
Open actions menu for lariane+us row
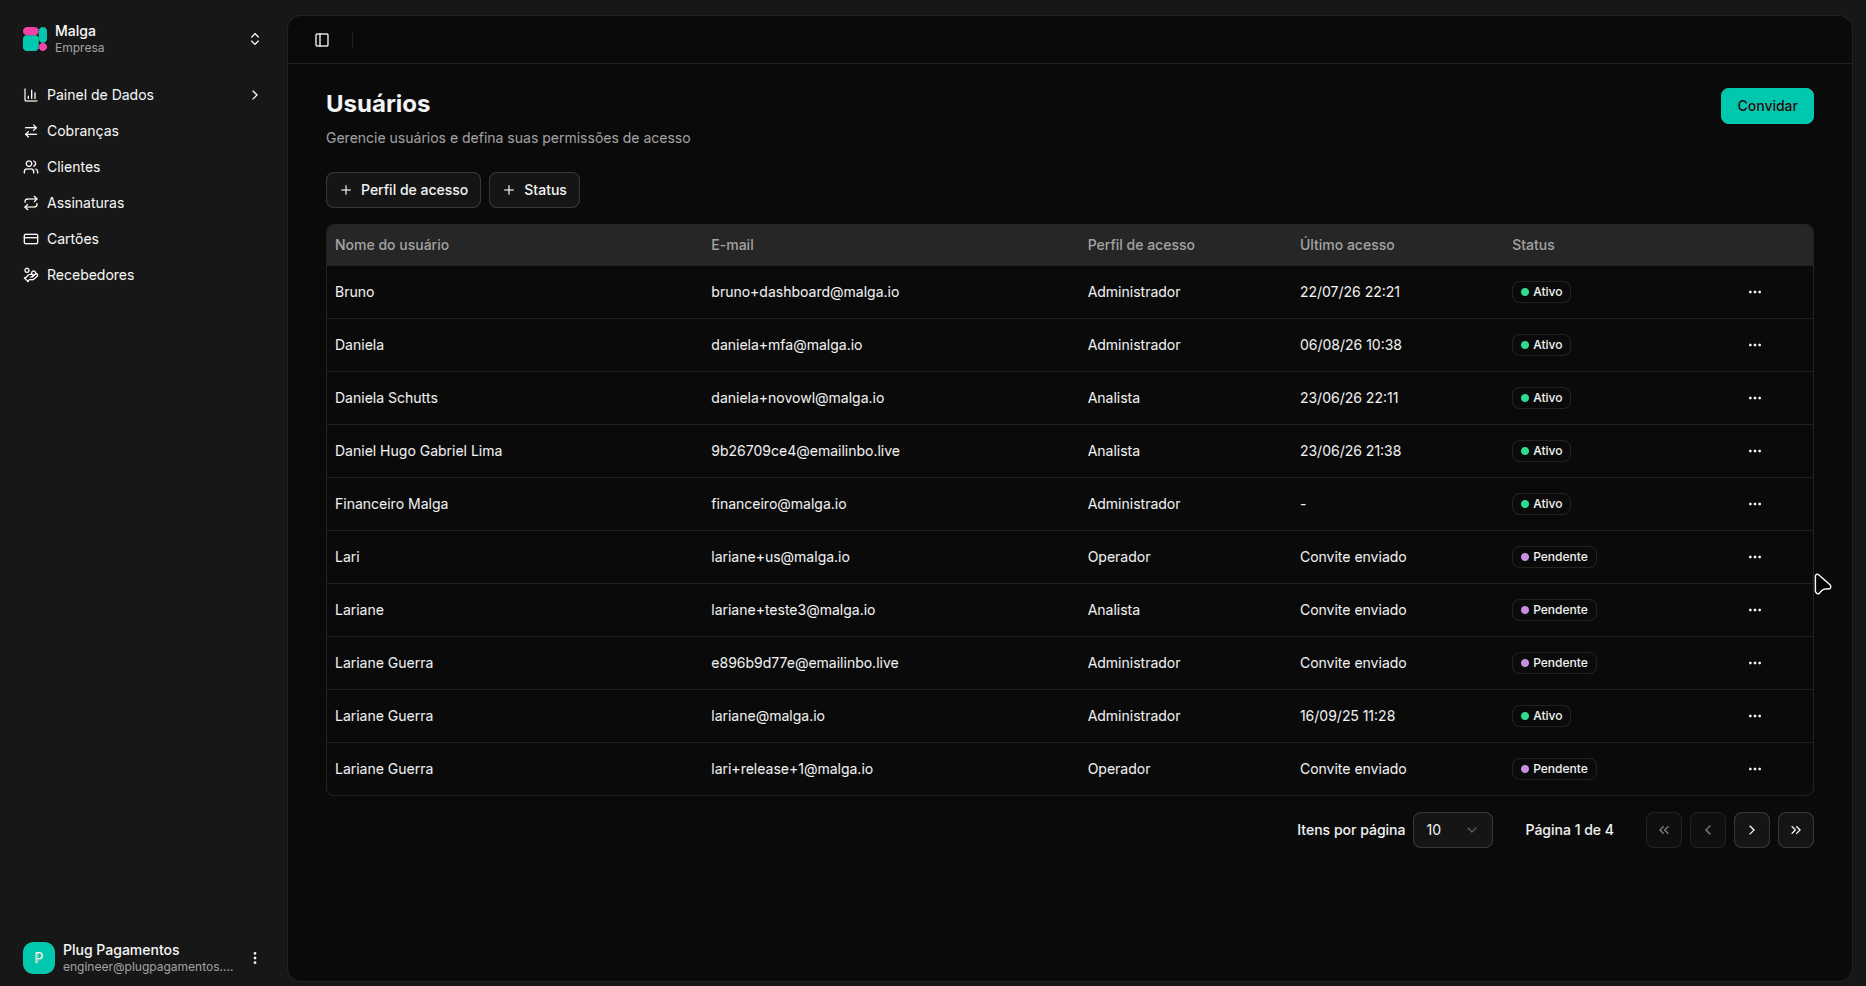(x=1755, y=557)
